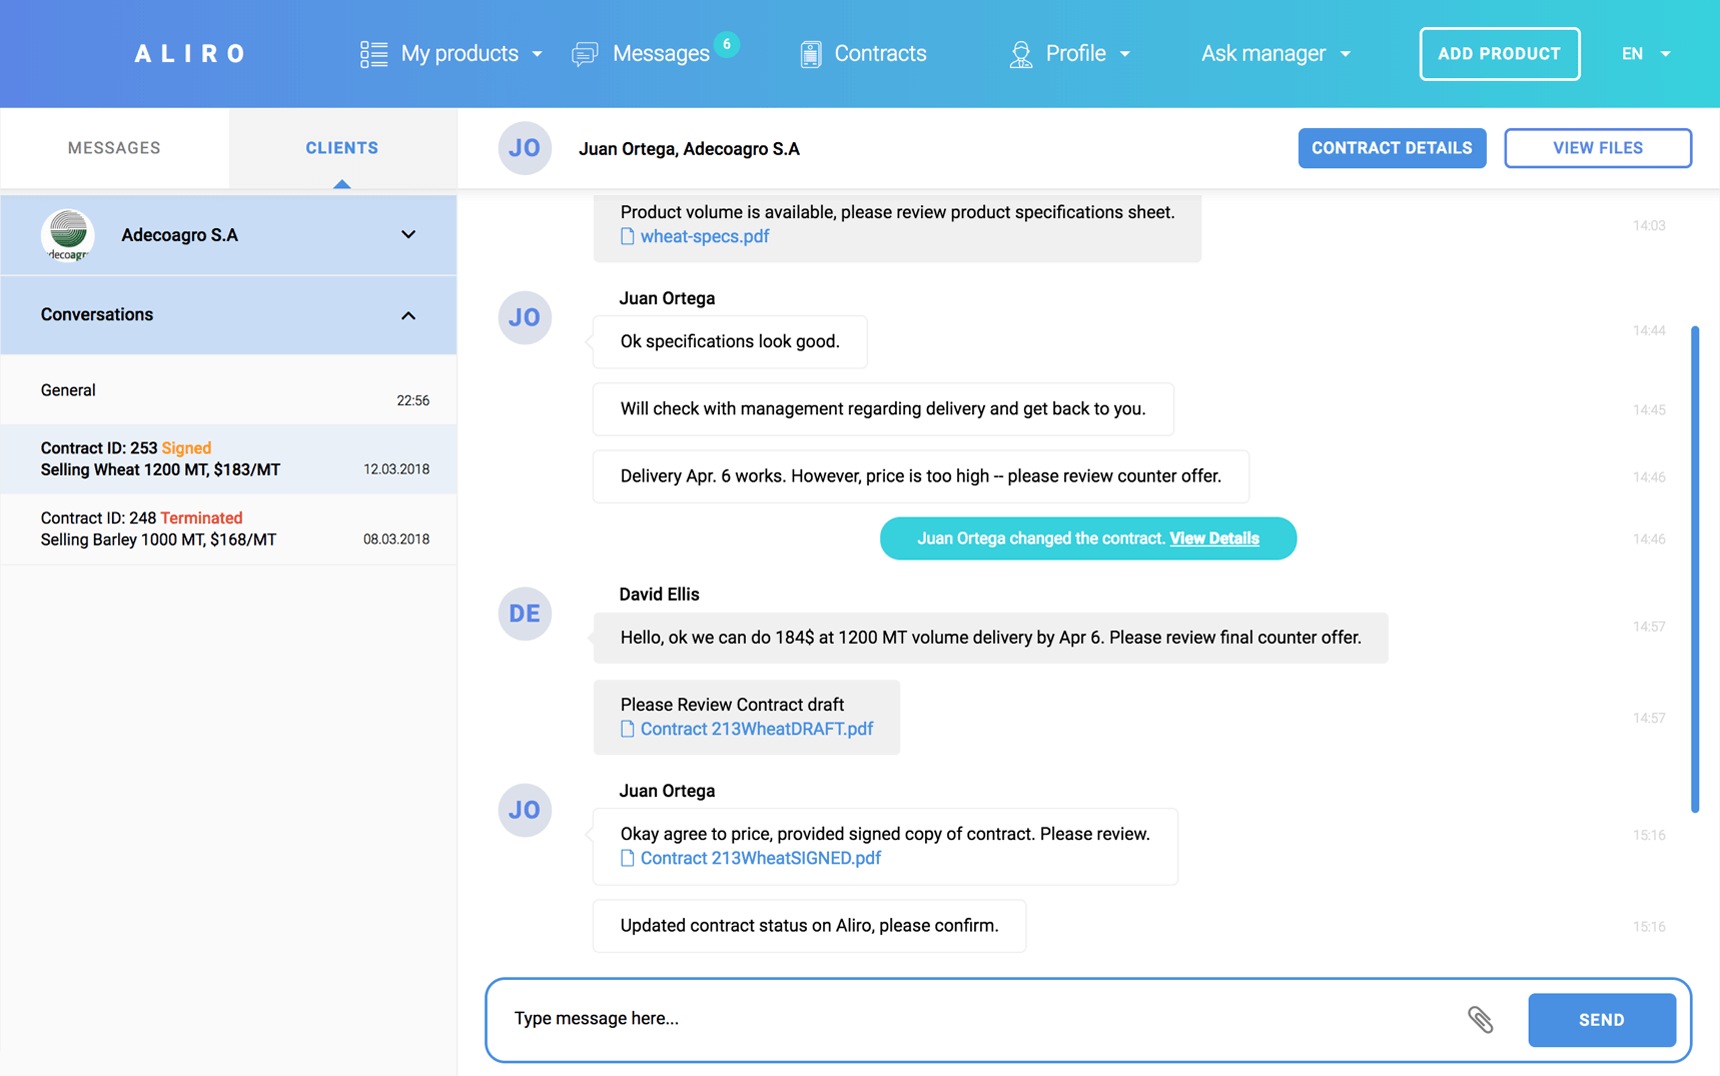
Task: Click the chat vertical scrollbar
Action: coord(1695,568)
